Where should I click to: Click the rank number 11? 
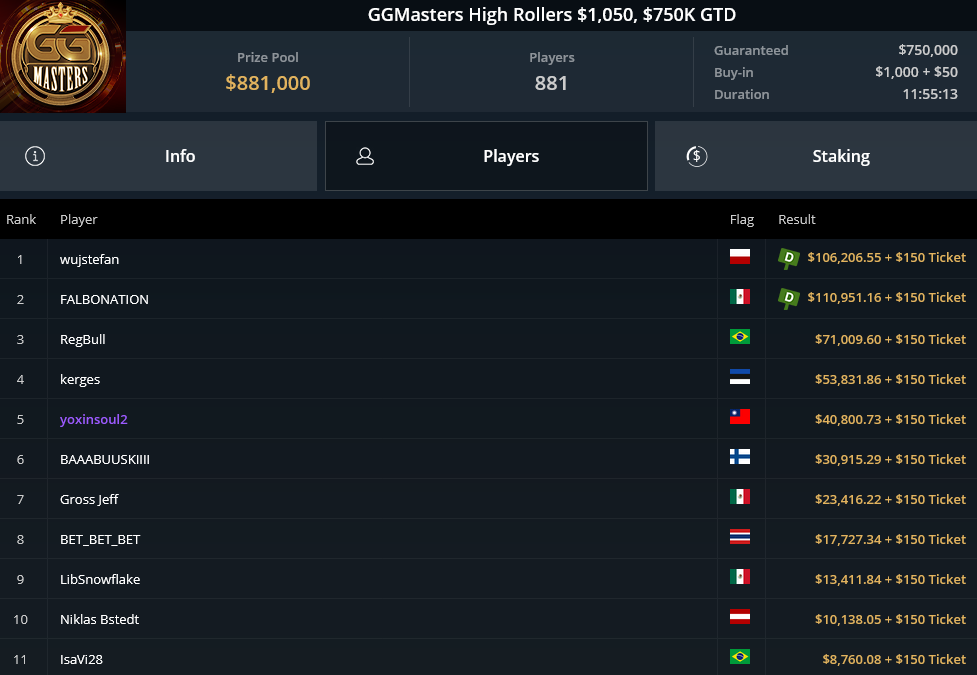pyautogui.click(x=21, y=659)
